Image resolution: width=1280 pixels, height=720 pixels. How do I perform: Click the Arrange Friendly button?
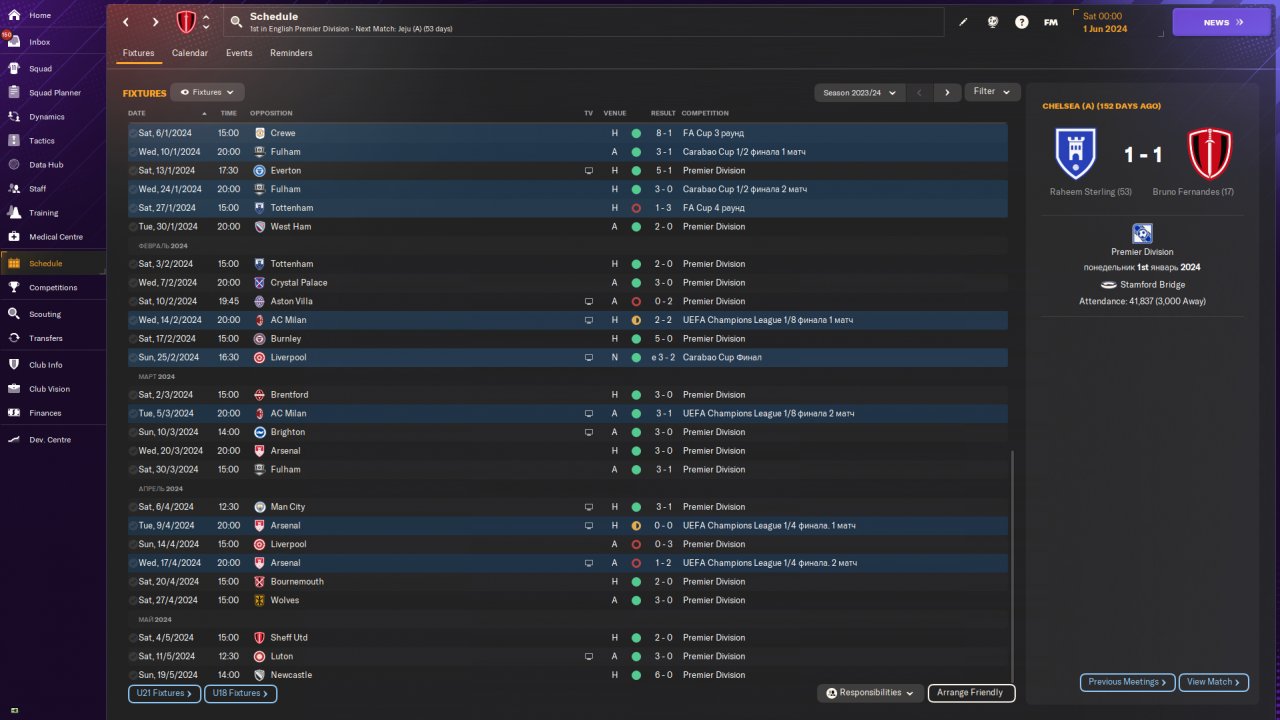971,693
